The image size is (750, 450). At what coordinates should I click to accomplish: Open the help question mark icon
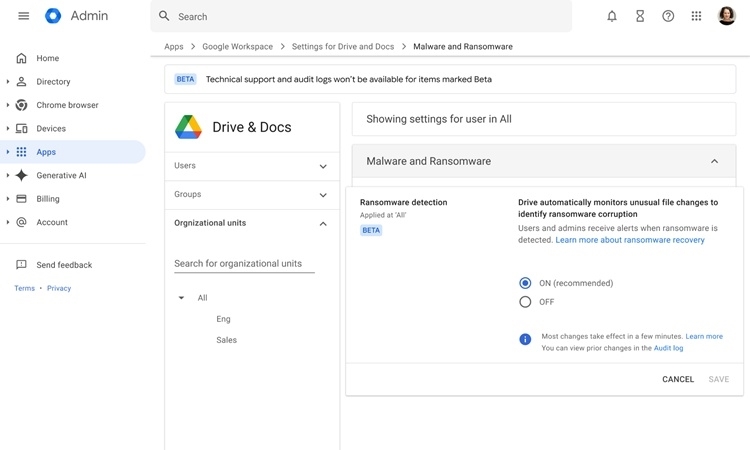point(668,16)
